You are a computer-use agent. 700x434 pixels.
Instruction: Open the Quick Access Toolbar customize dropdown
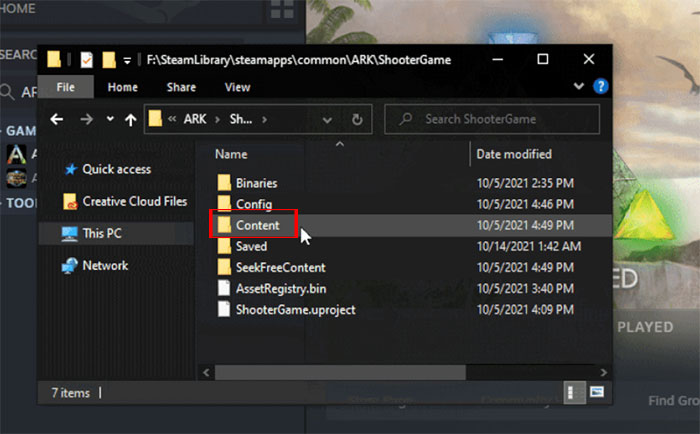[128, 60]
